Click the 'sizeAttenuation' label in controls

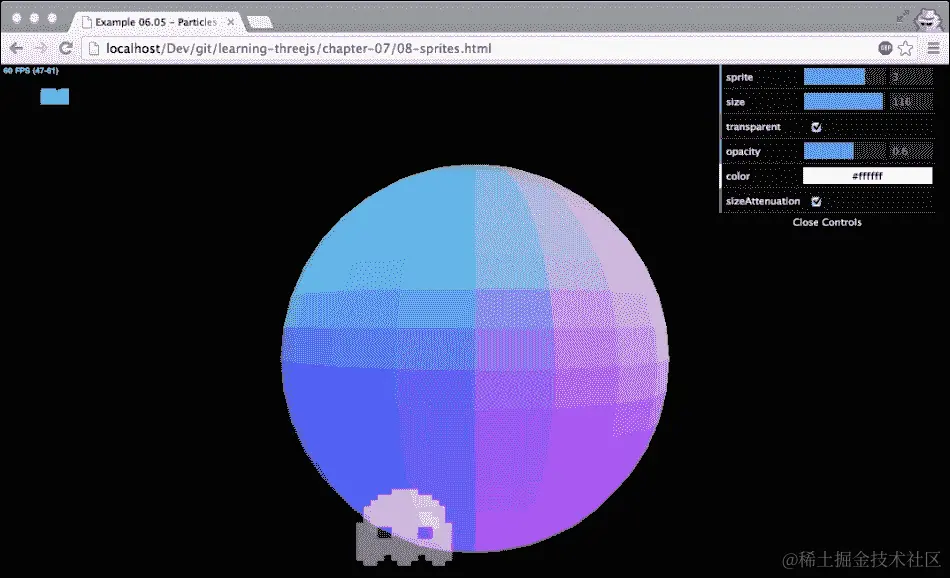[x=763, y=201]
